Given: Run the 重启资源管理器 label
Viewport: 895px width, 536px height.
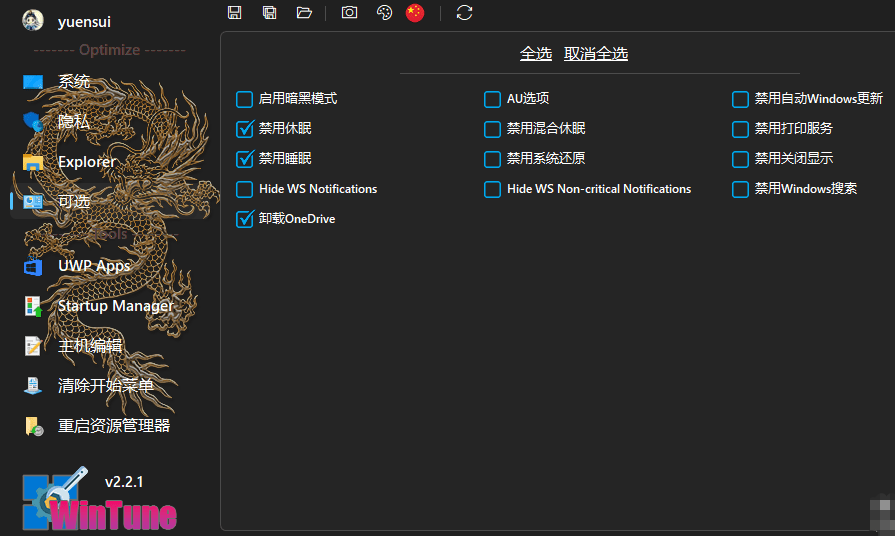Looking at the screenshot, I should click(114, 426).
